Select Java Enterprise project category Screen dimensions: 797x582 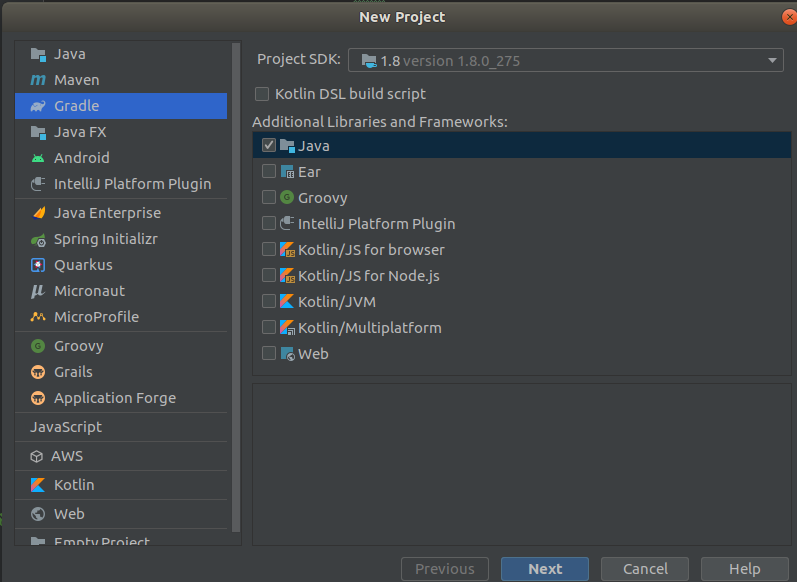tap(107, 213)
